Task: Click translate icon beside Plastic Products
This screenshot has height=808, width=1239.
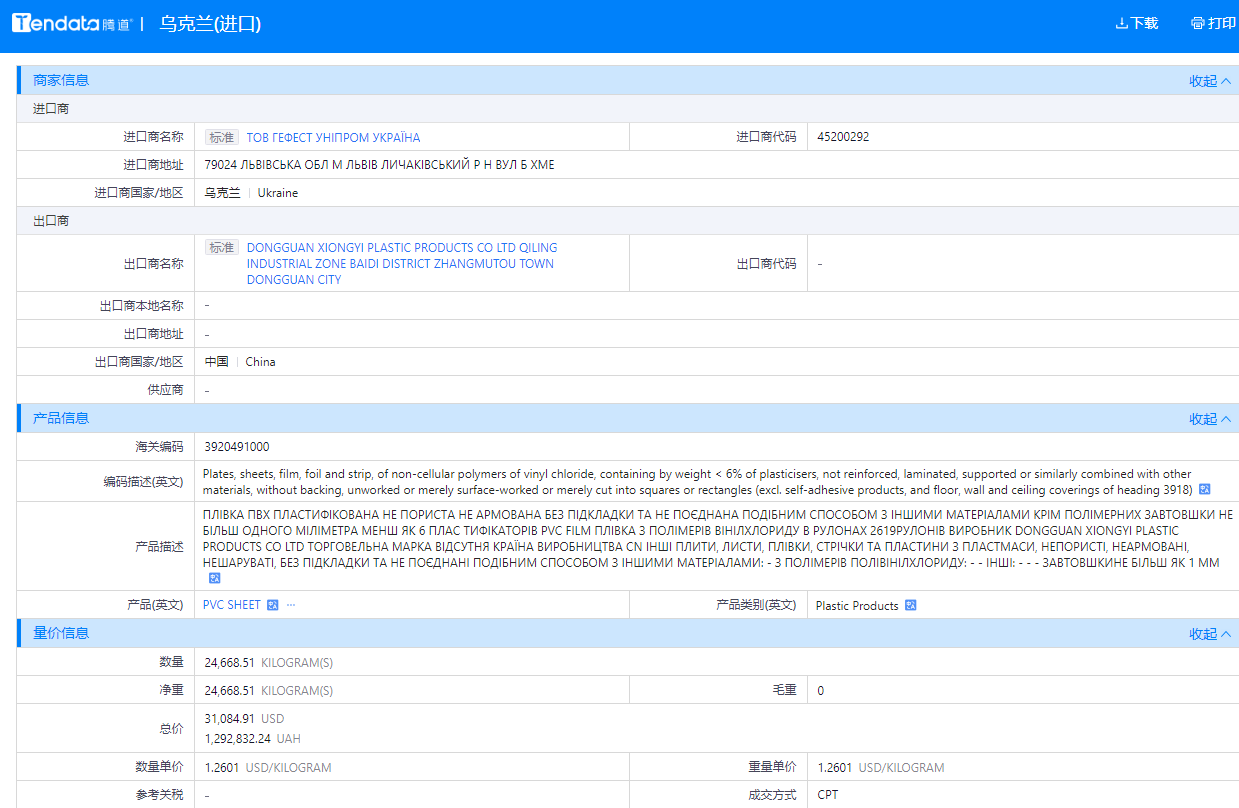Action: pyautogui.click(x=910, y=605)
